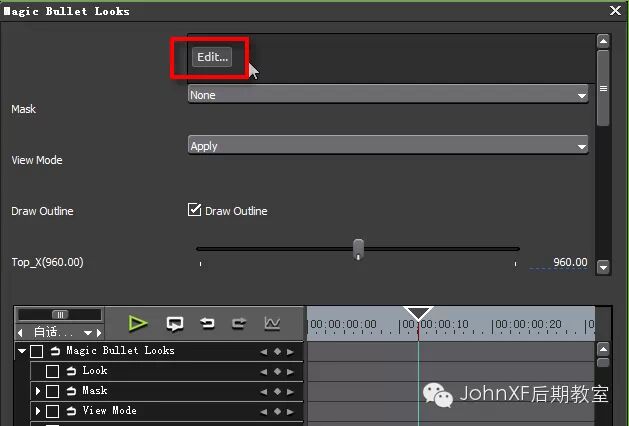This screenshot has width=629, height=426.
Task: Enable keyframe checkbox for Mask row
Action: (x=53, y=391)
